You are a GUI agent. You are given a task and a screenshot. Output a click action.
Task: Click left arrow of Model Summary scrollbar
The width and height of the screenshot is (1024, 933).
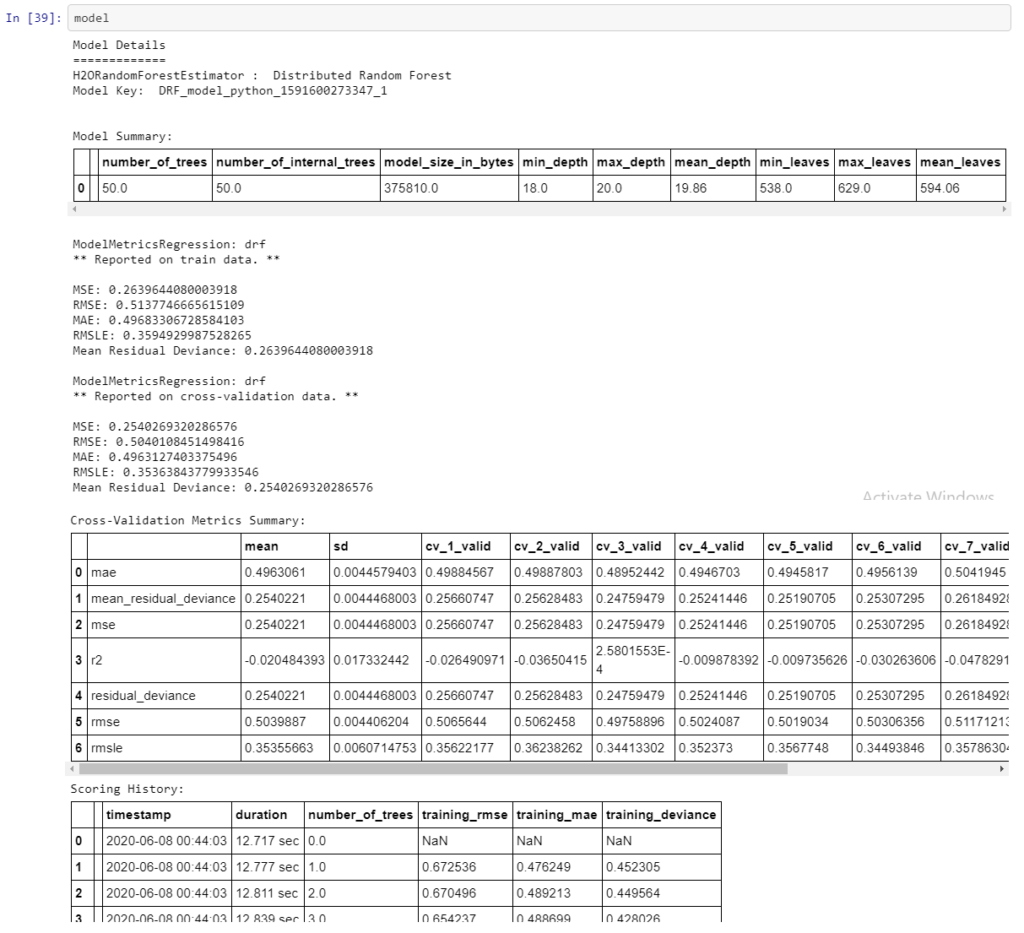74,209
